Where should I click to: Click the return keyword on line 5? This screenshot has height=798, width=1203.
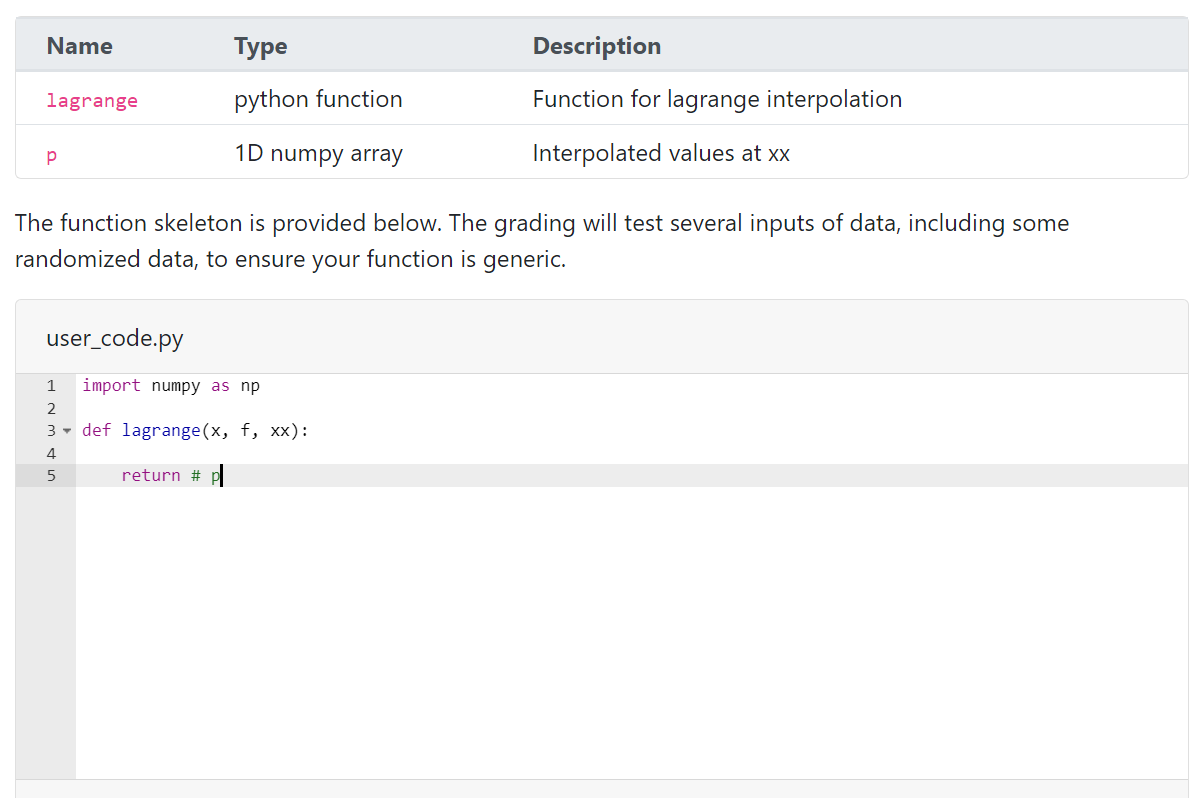click(151, 475)
